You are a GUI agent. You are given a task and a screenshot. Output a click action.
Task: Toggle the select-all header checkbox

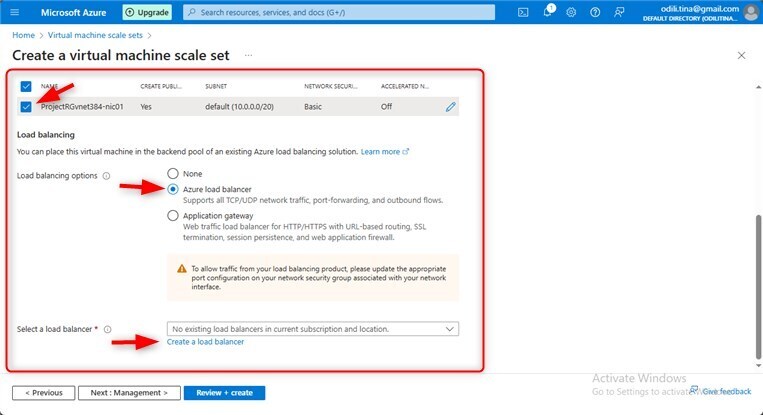click(26, 87)
